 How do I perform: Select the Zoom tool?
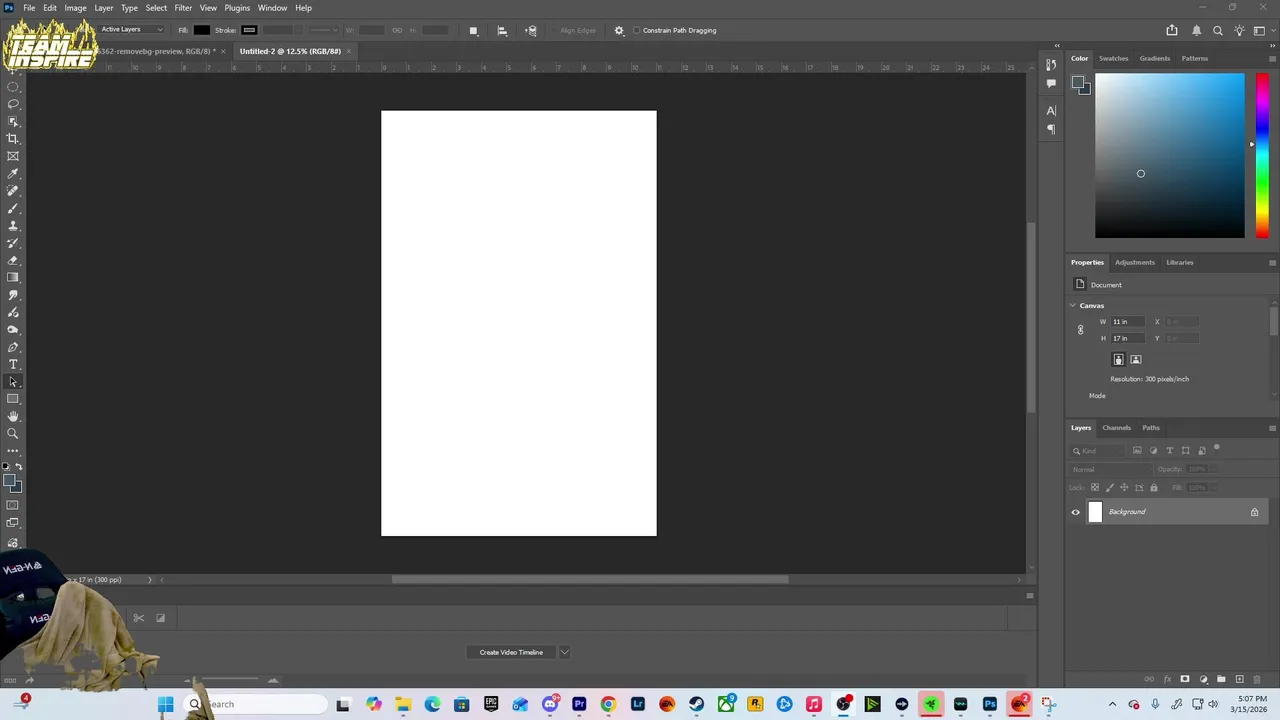[x=13, y=434]
